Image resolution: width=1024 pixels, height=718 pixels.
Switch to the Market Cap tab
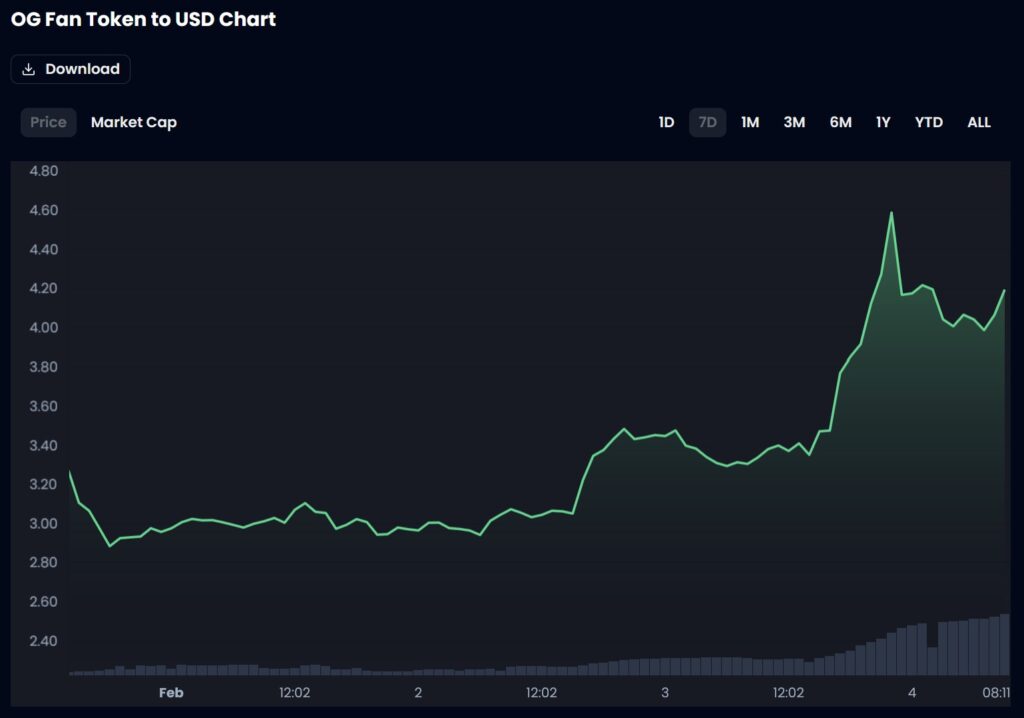coord(133,122)
